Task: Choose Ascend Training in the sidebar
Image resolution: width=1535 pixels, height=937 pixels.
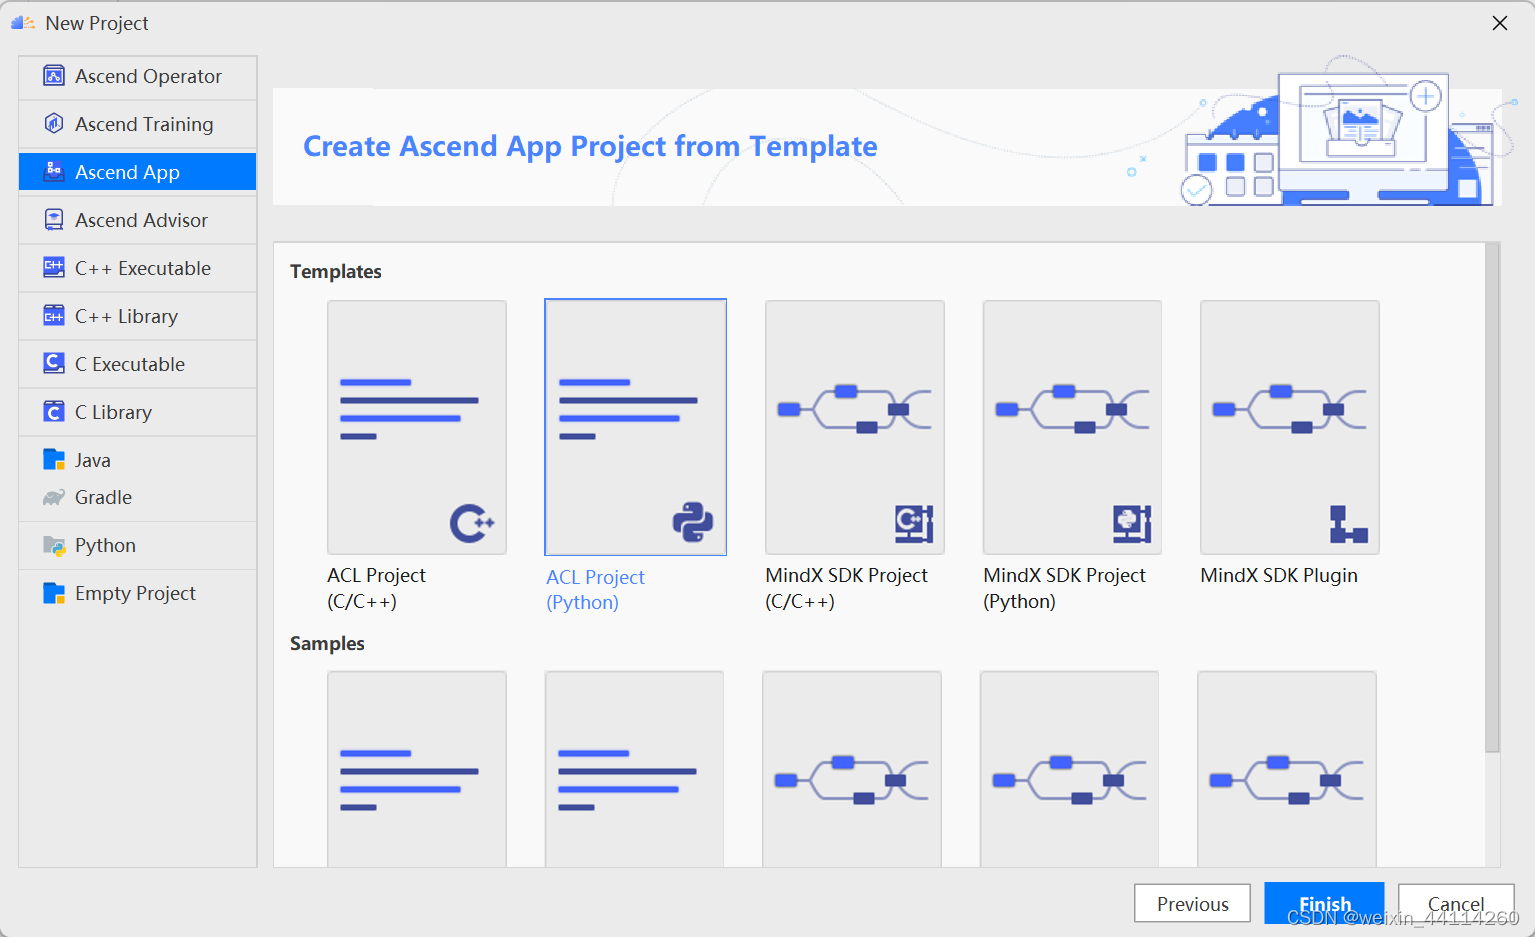Action: 138,124
